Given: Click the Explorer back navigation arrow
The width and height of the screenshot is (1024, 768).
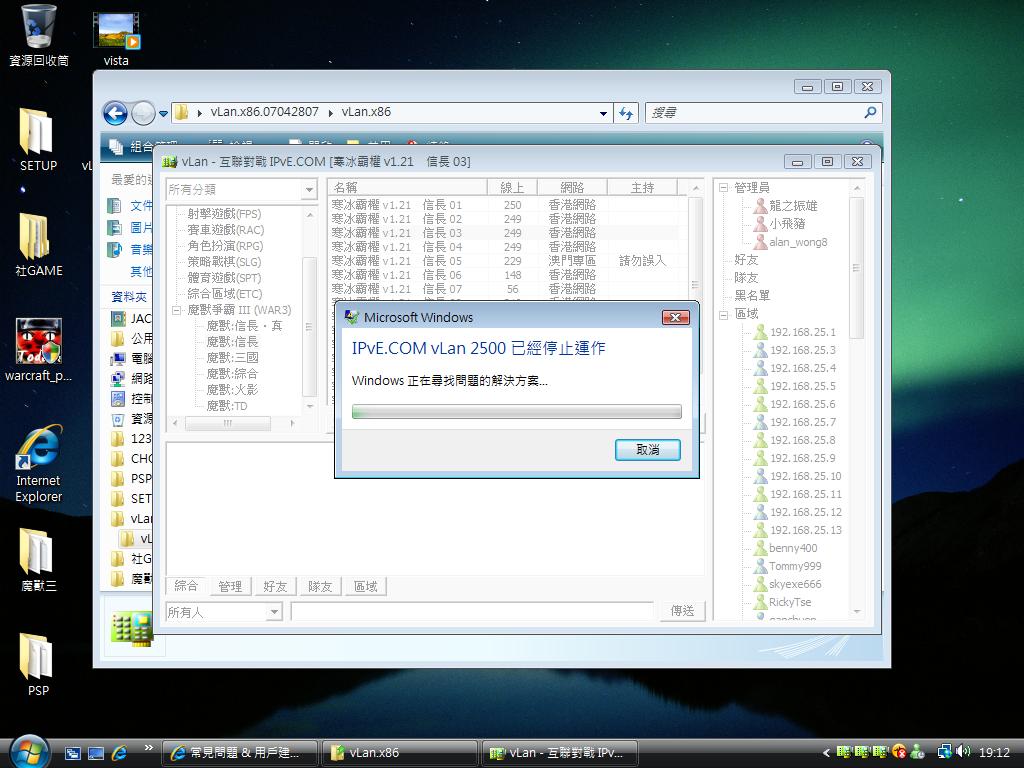Looking at the screenshot, I should (116, 113).
